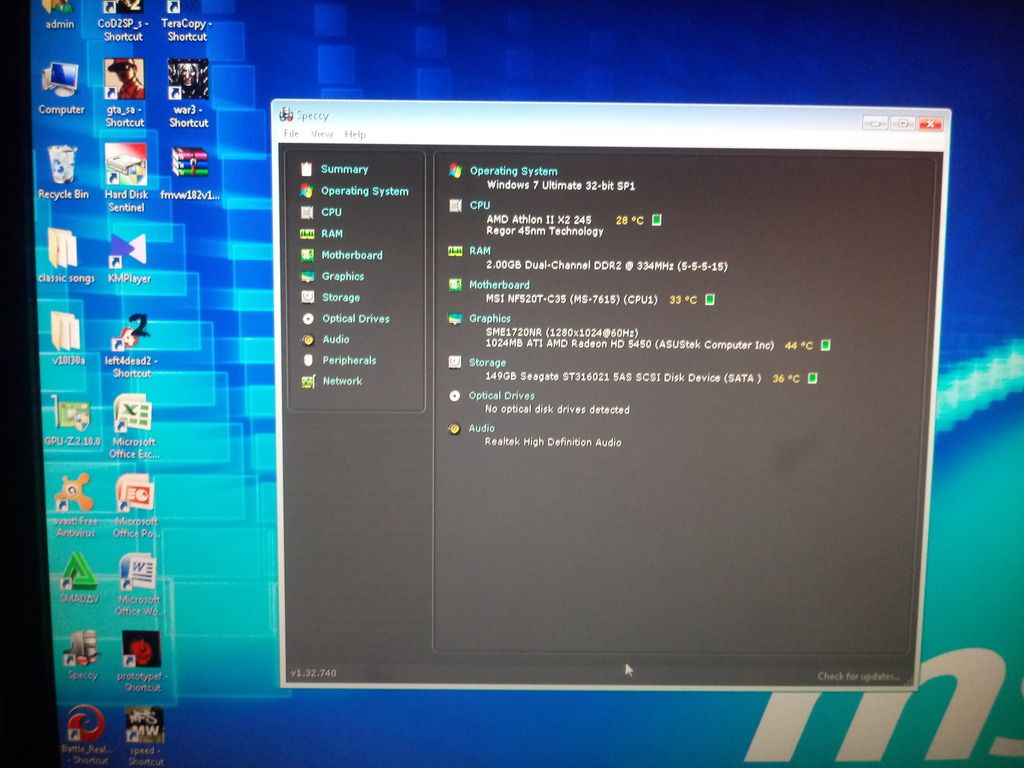The height and width of the screenshot is (768, 1024).
Task: Click 'Windows 7 Ultimate 32-bit SP1' text
Action: [x=560, y=185]
